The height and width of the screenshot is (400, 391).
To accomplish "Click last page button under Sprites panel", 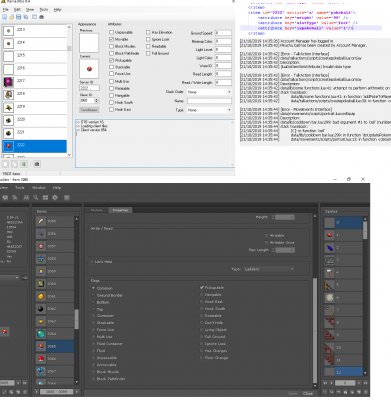I will pos(366,383).
